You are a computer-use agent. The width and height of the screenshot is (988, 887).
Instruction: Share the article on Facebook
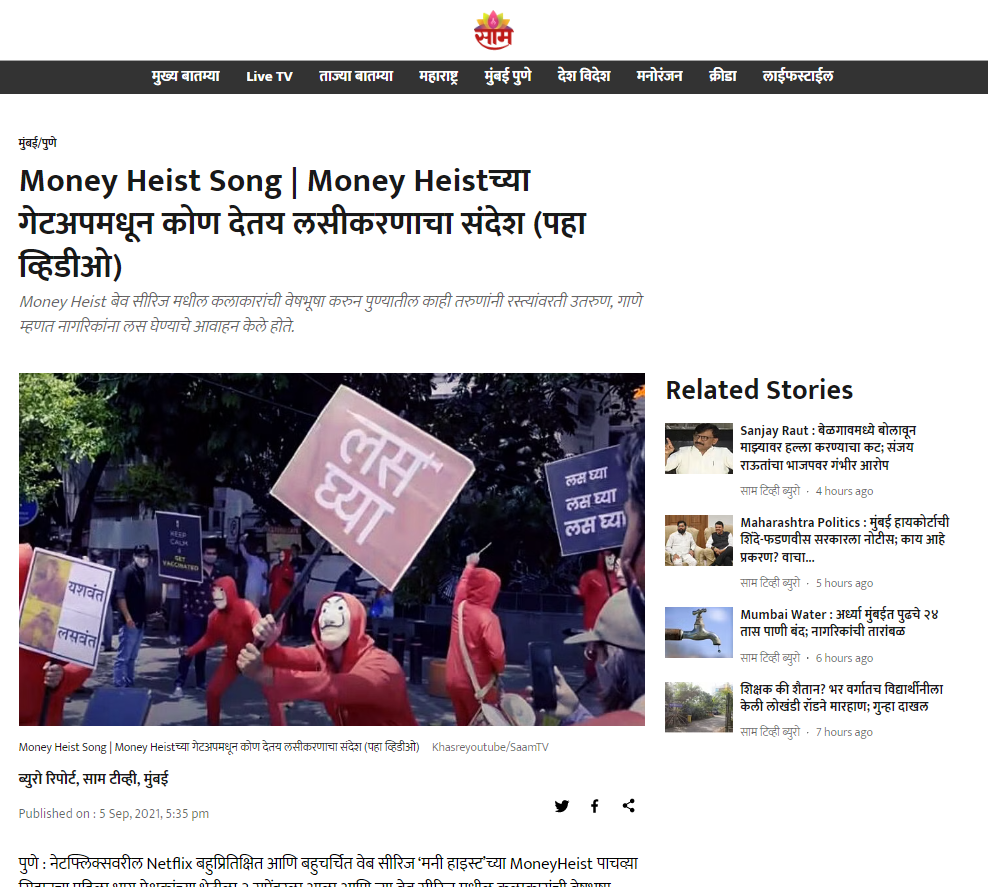(594, 806)
